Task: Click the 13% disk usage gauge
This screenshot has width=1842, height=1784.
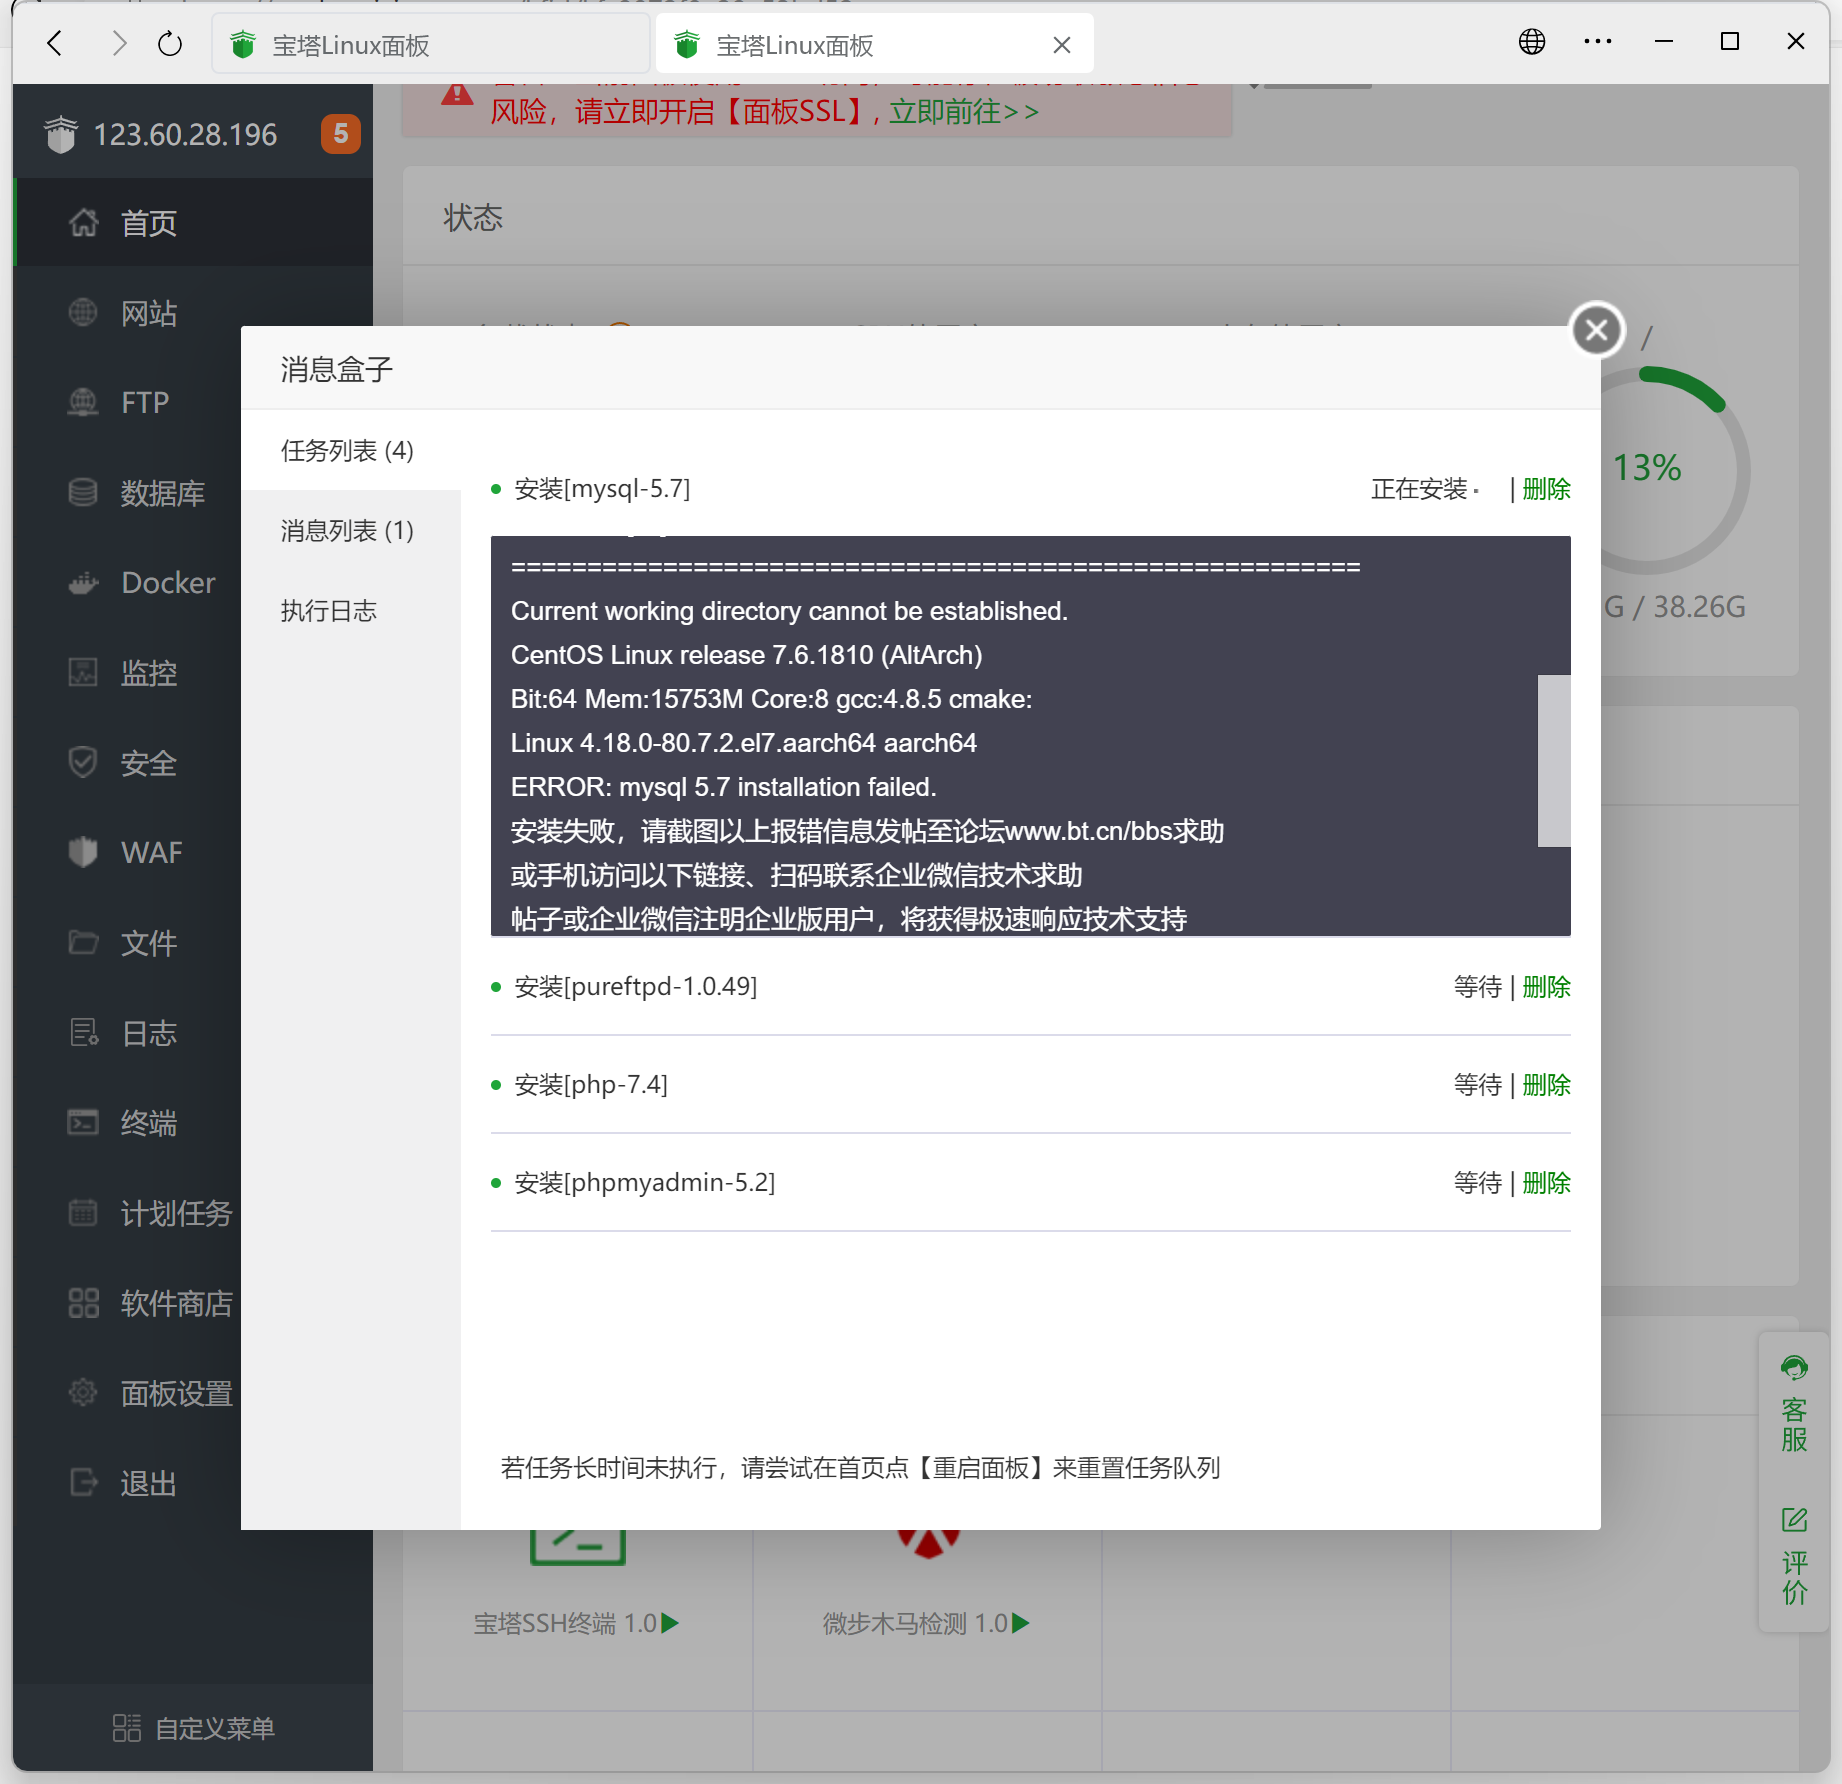Action: tap(1646, 468)
